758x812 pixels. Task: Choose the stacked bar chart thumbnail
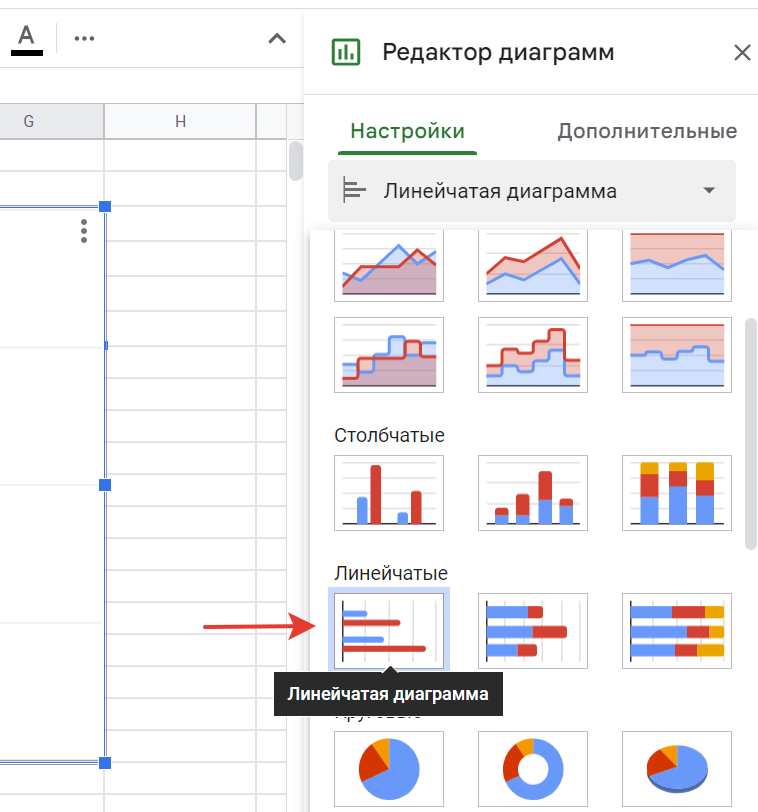(533, 630)
